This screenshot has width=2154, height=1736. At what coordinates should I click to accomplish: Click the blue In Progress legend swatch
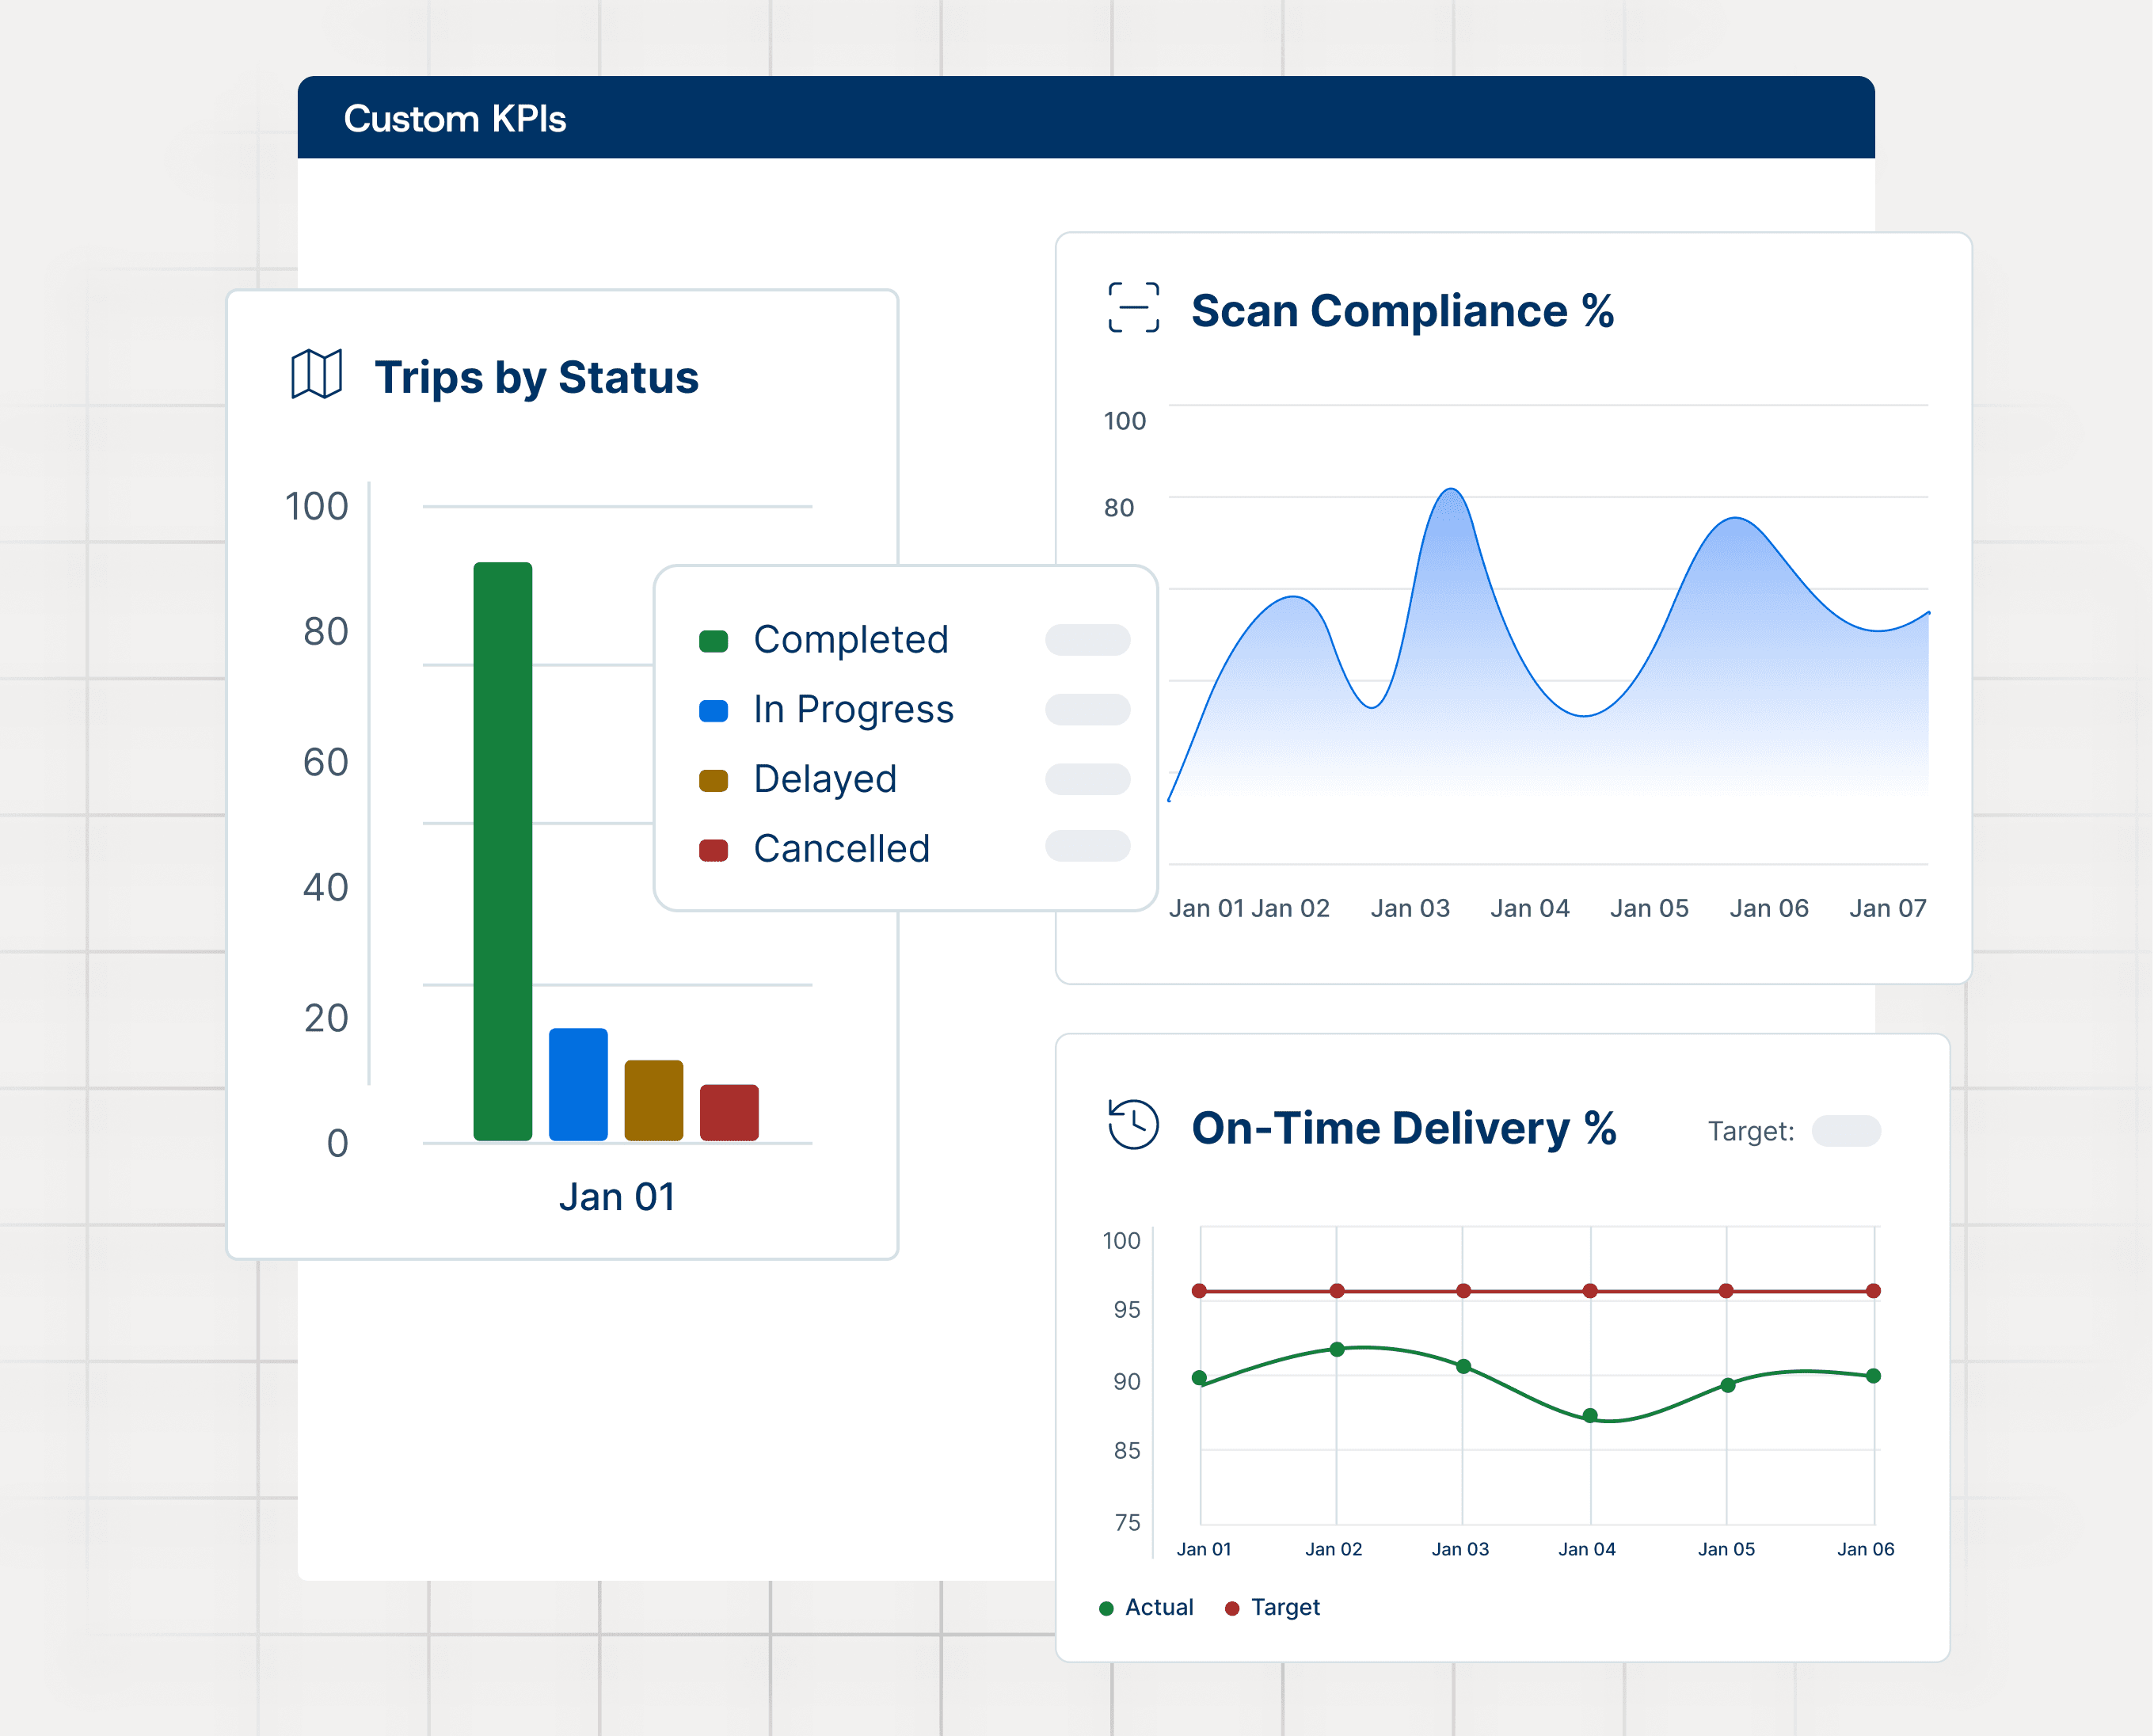[713, 711]
